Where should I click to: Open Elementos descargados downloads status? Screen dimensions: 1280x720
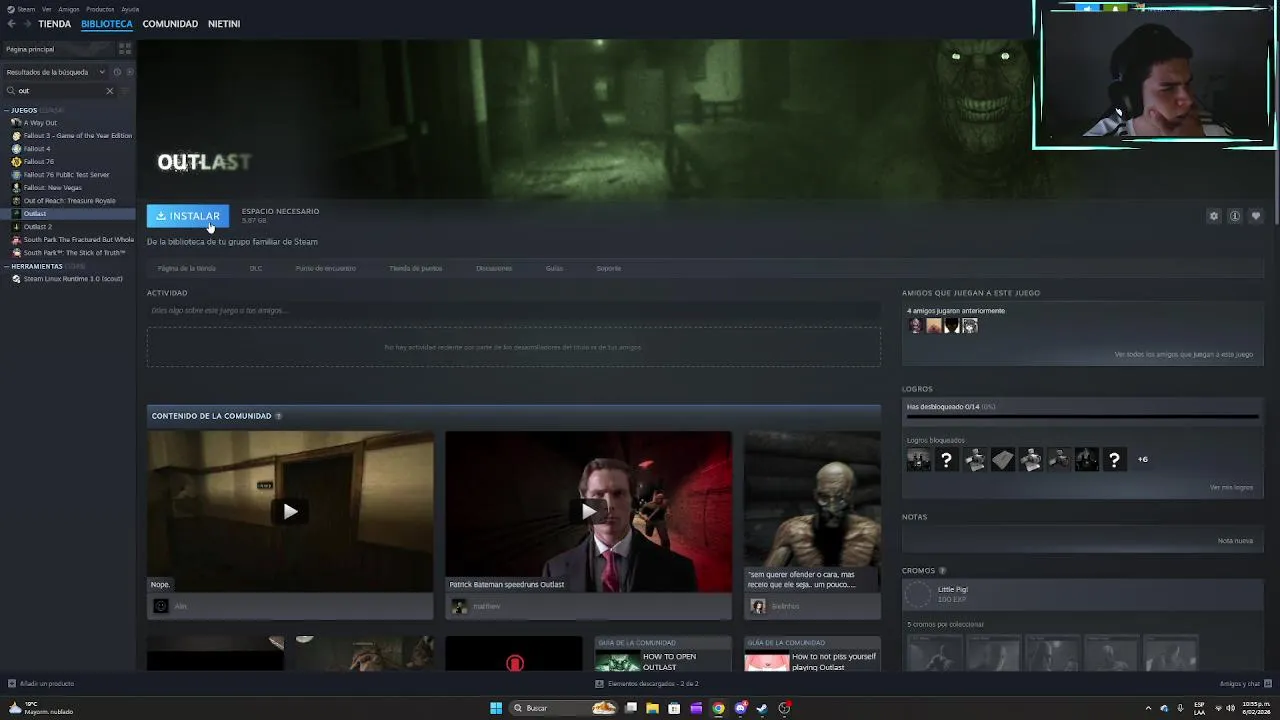pyautogui.click(x=647, y=684)
